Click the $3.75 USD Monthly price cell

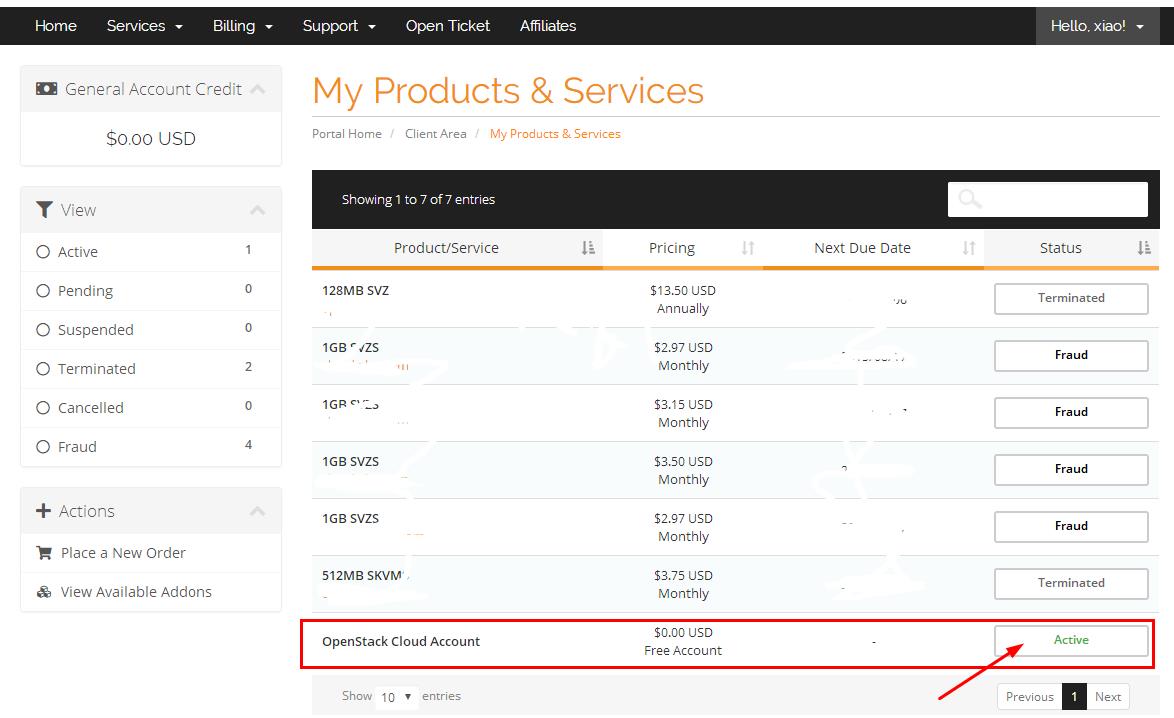click(683, 585)
